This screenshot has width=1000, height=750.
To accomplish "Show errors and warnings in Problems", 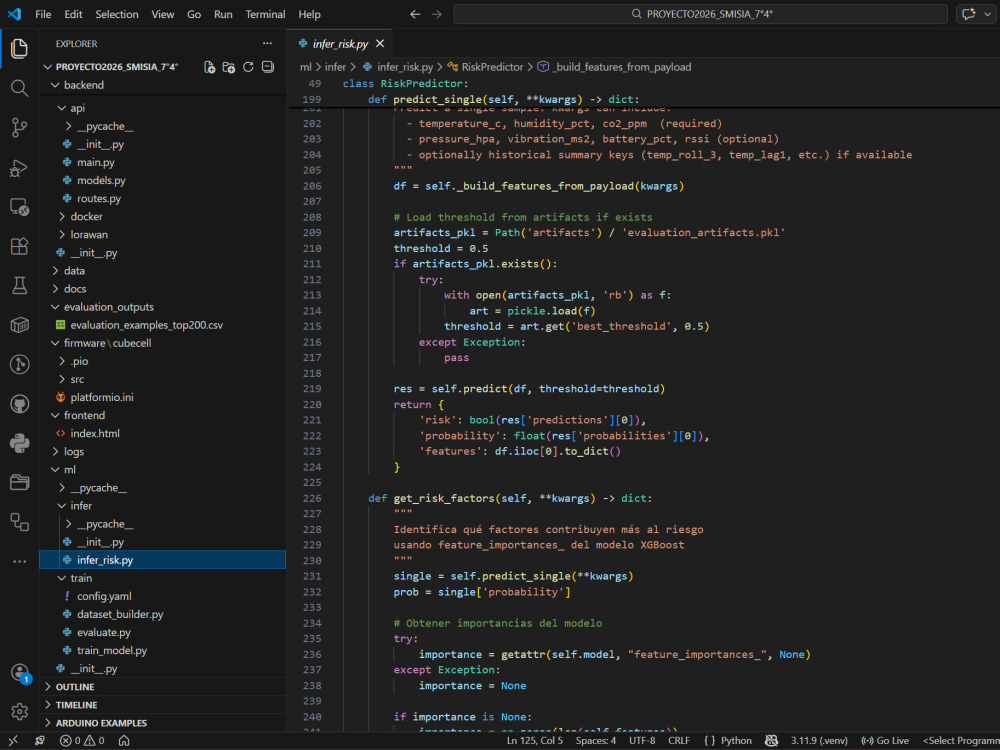I will (82, 740).
